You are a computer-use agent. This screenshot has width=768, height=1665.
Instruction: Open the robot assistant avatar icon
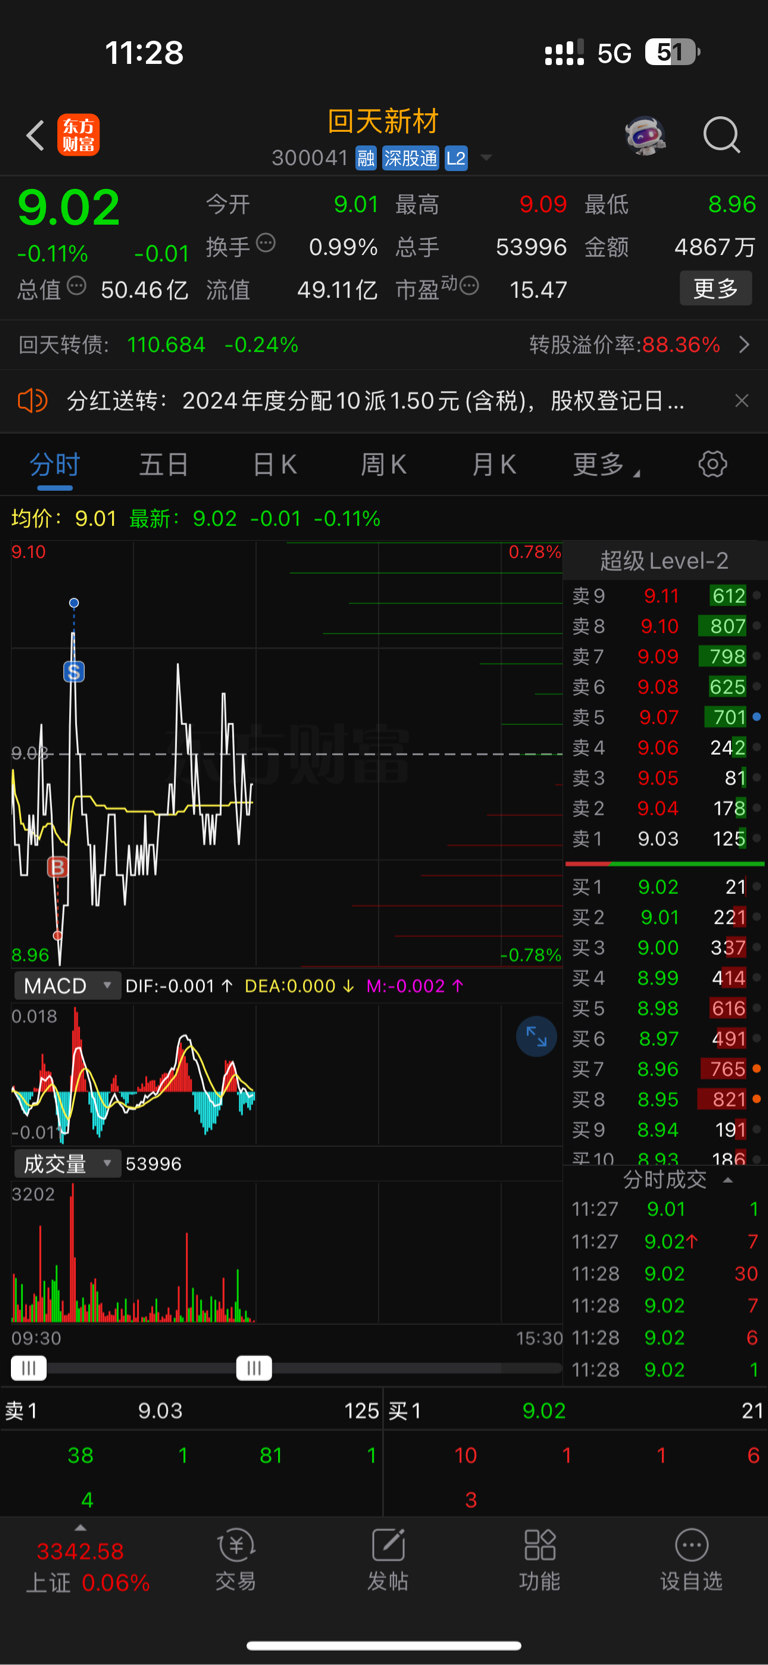(x=646, y=135)
